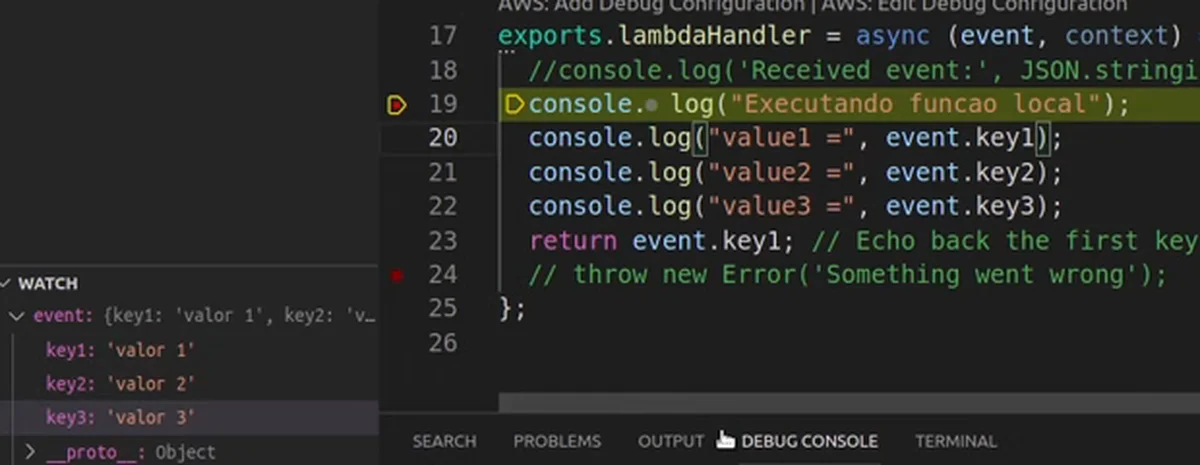Click line number 17 in the gutter
1200x465 pixels.
pyautogui.click(x=443, y=37)
